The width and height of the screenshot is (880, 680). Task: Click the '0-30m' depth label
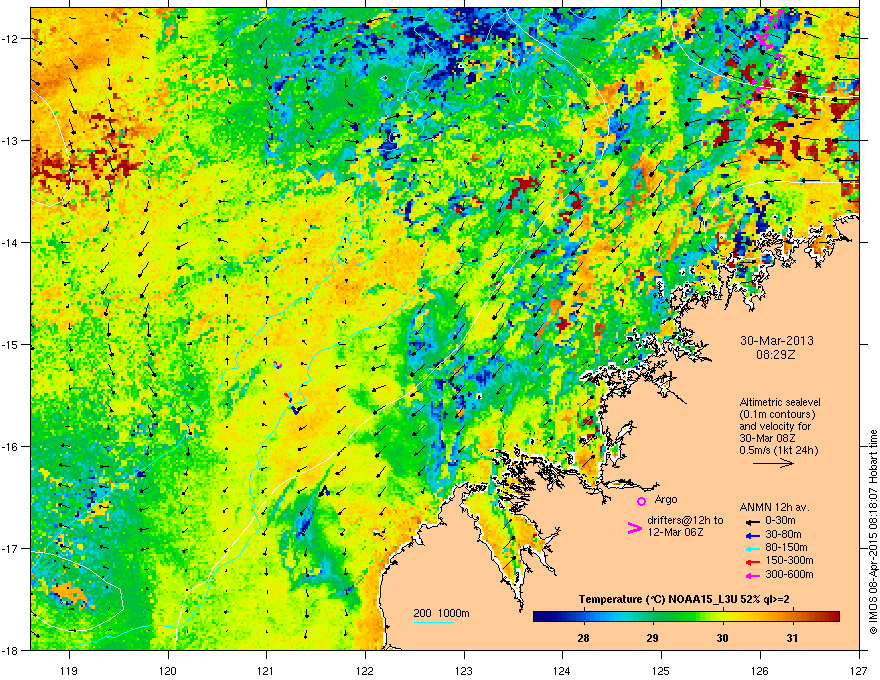pyautogui.click(x=781, y=521)
